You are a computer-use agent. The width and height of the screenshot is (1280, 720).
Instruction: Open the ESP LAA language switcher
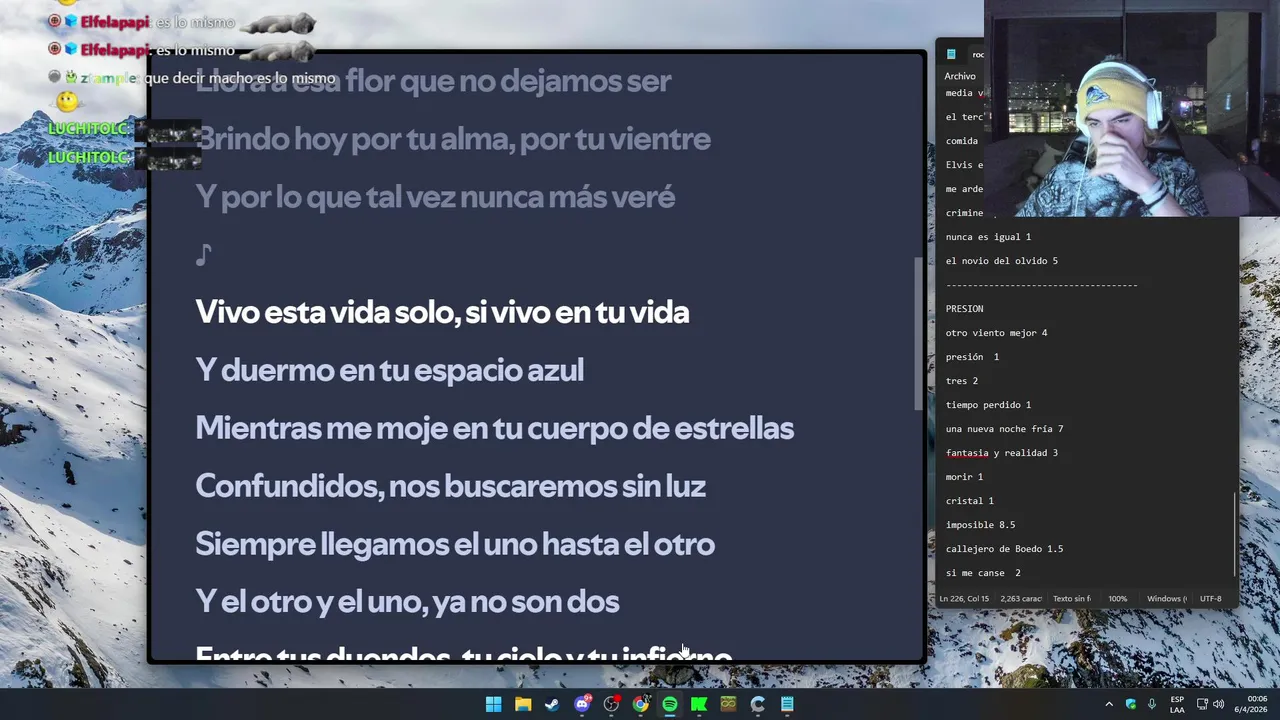pyautogui.click(x=1177, y=704)
